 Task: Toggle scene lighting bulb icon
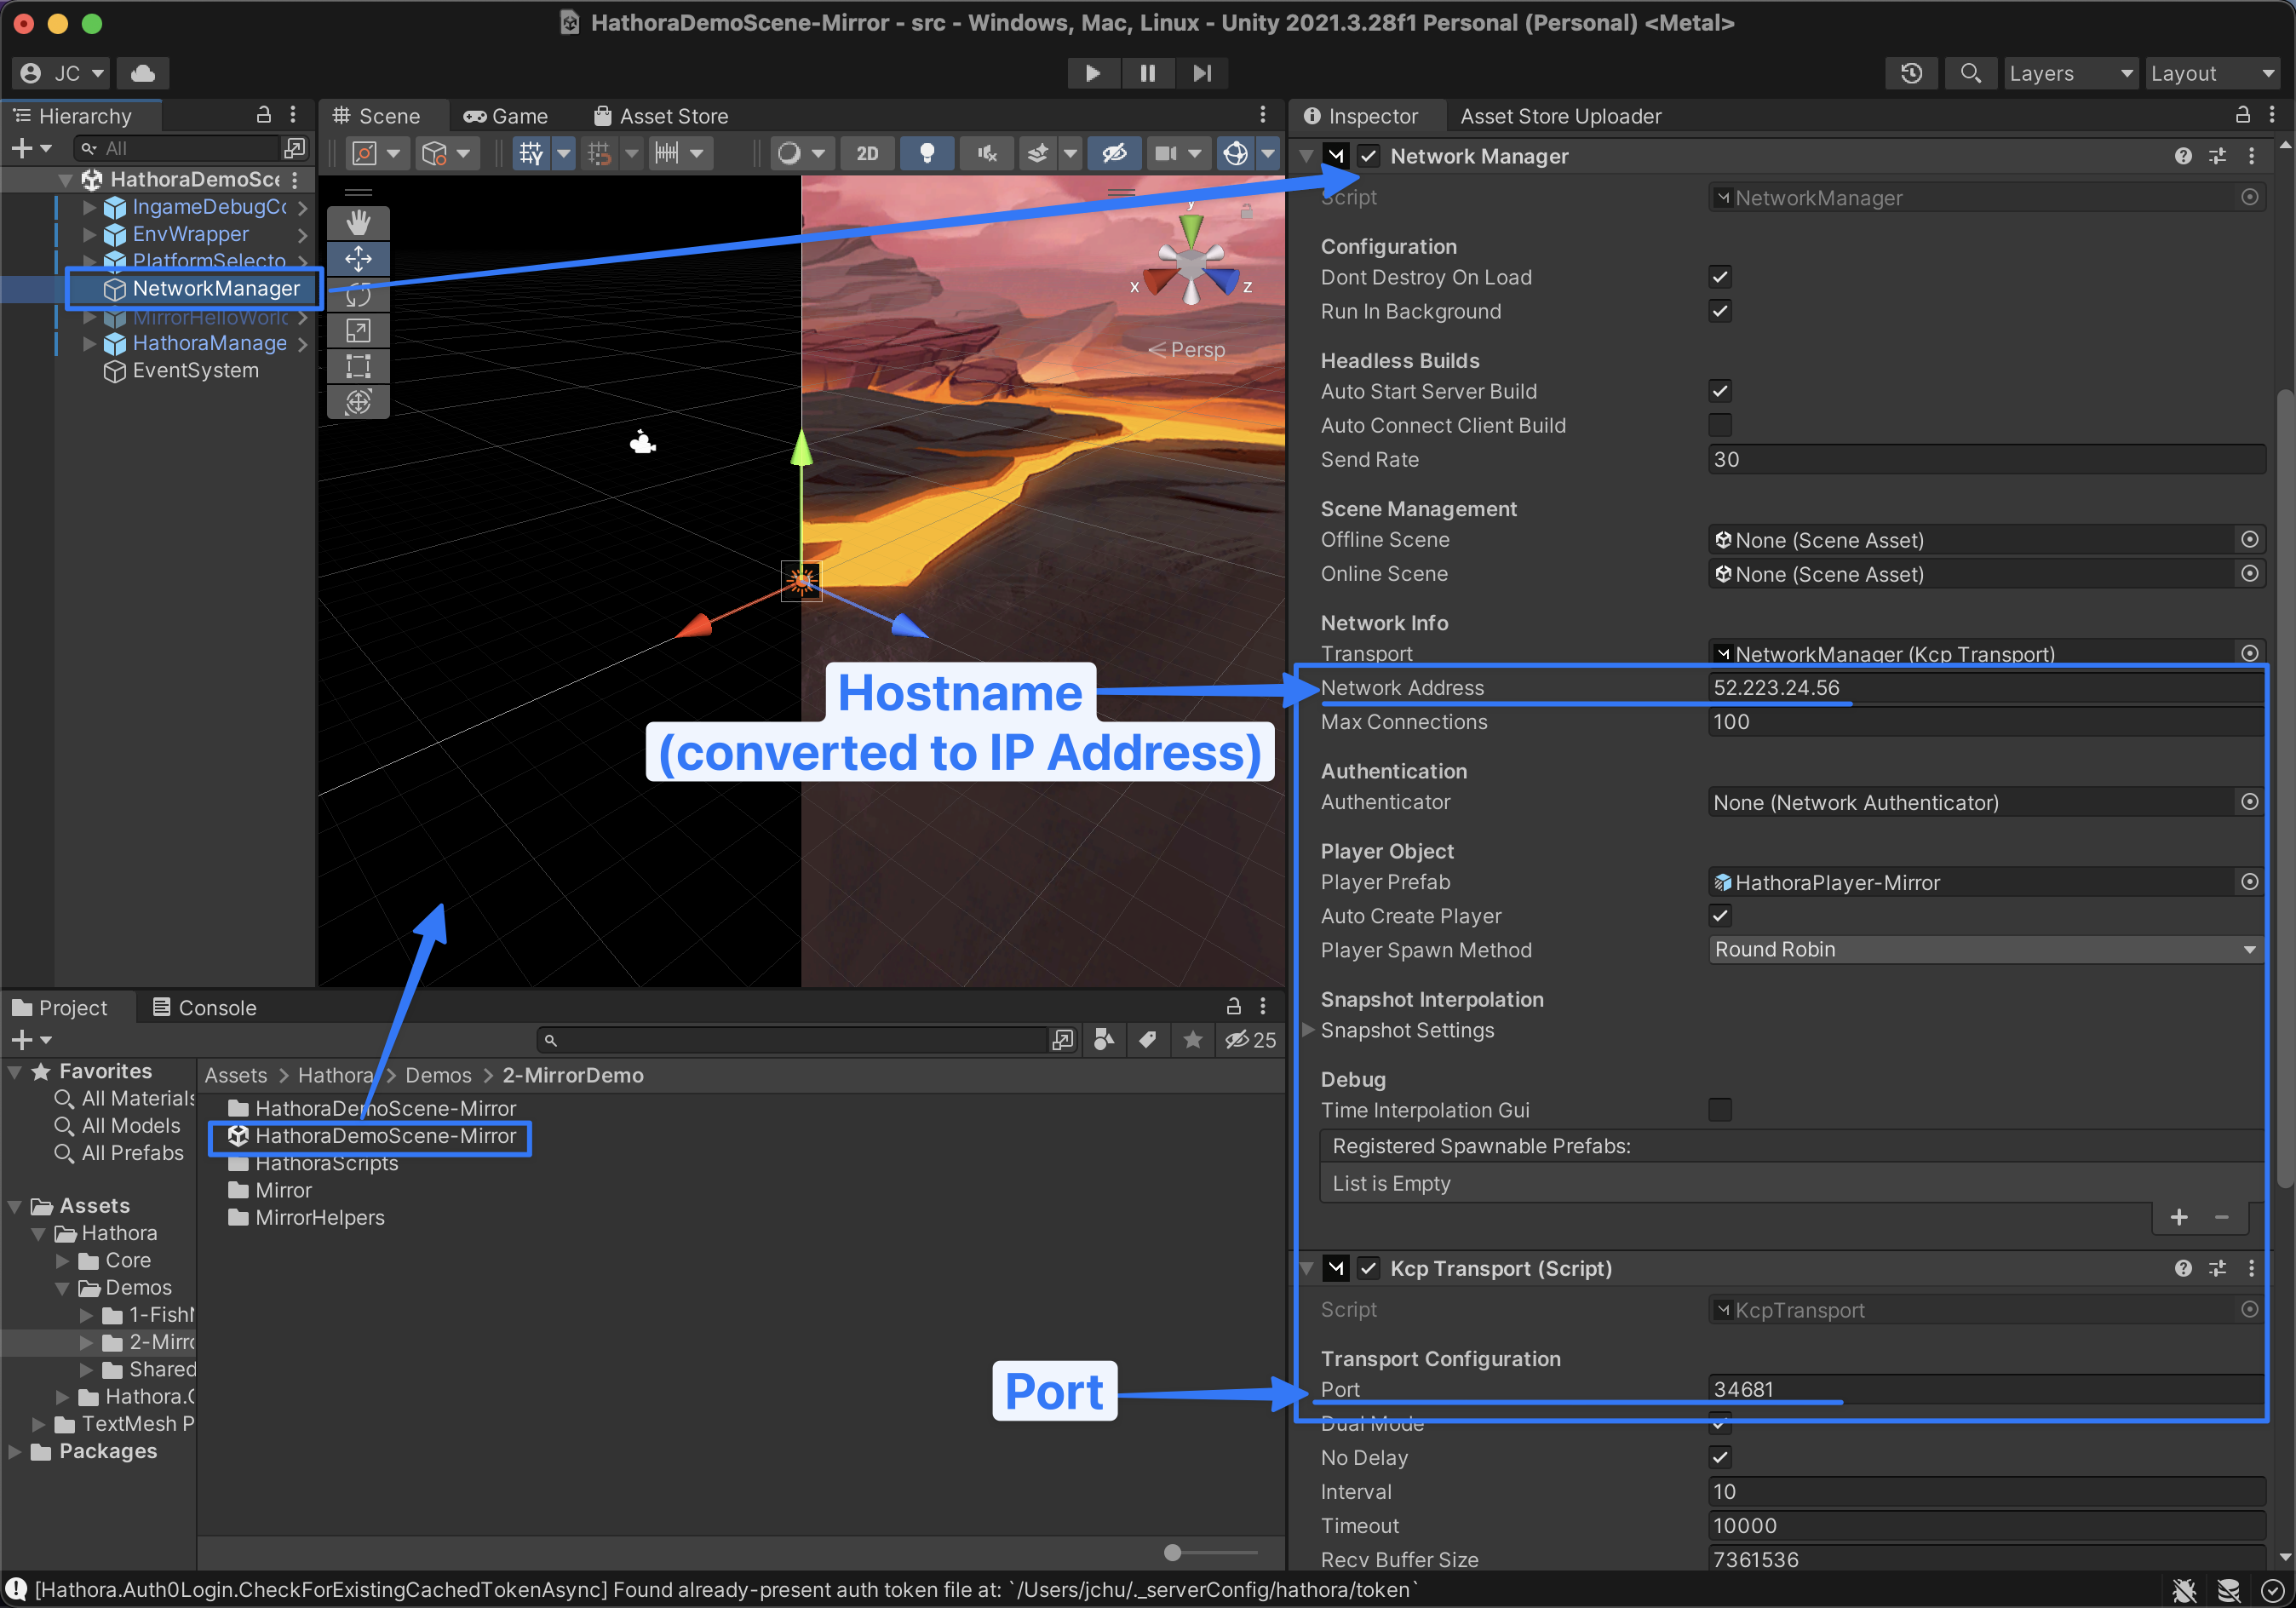tap(926, 153)
